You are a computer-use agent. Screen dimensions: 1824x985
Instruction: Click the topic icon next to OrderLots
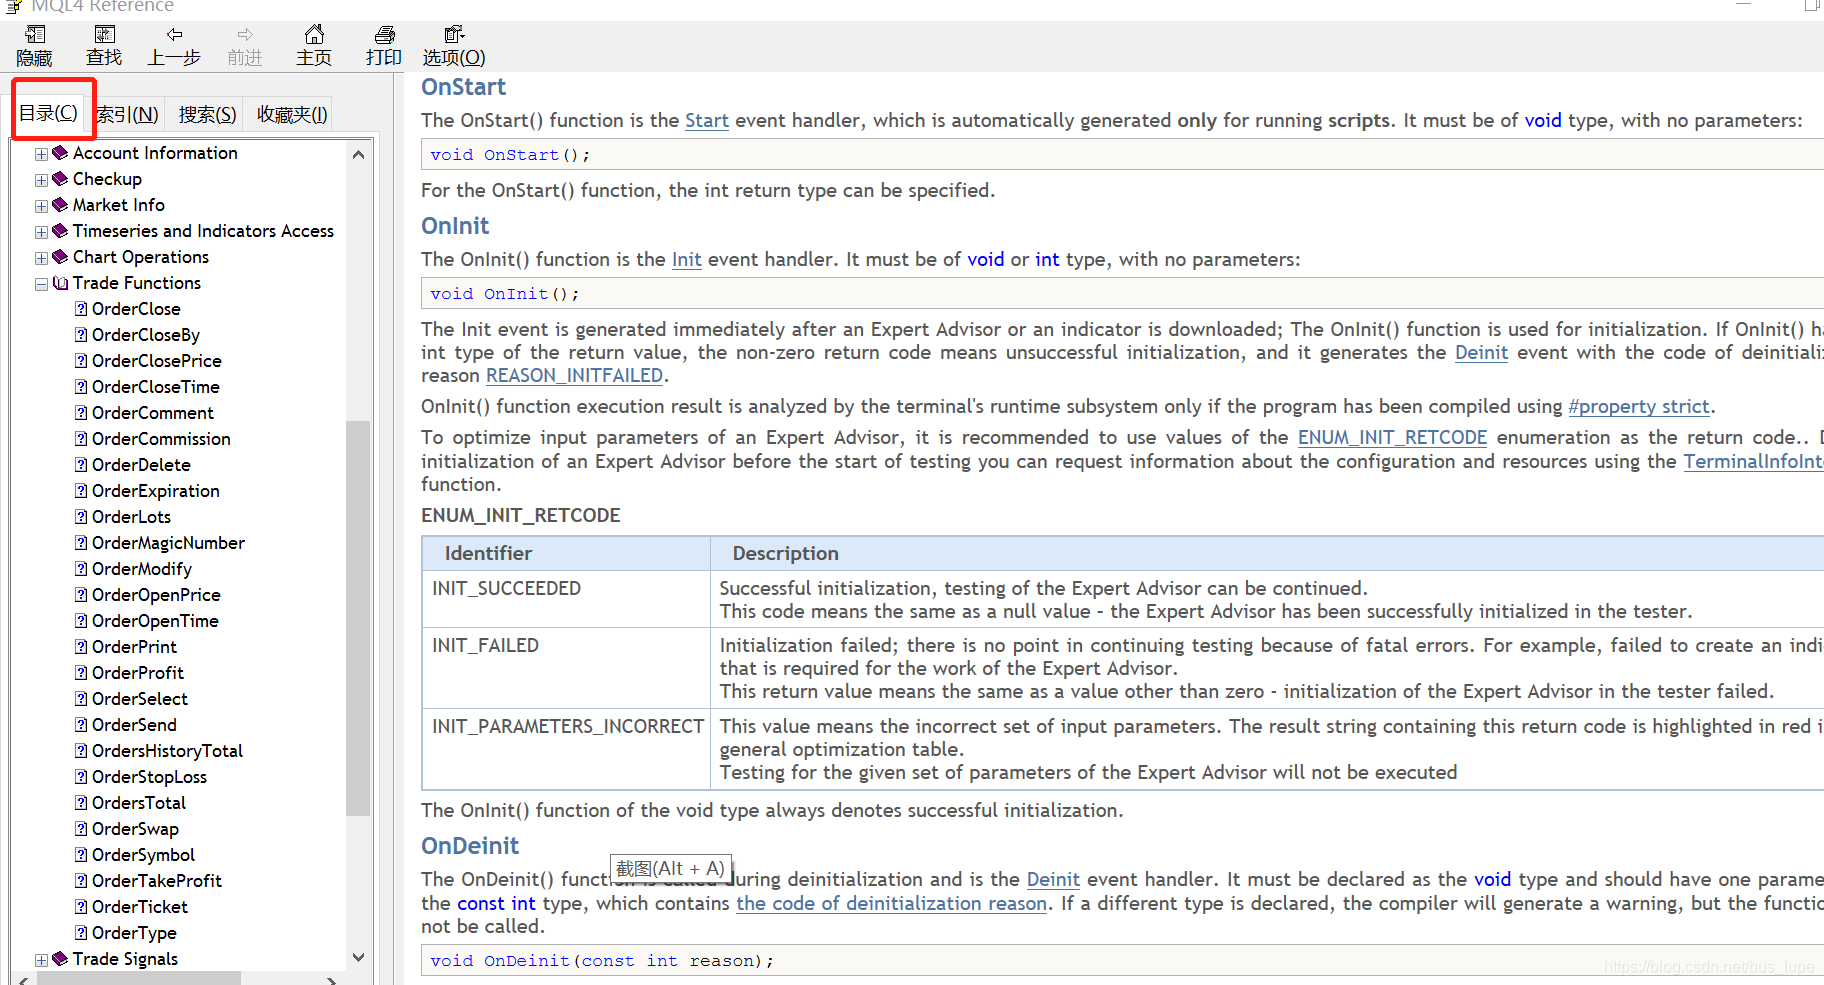[81, 517]
